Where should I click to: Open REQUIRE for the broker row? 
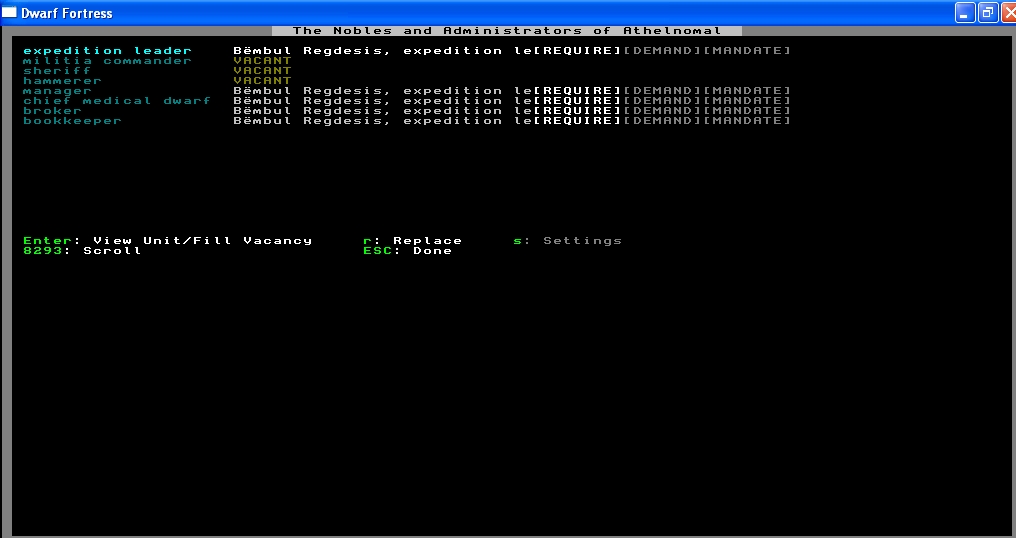(577, 111)
